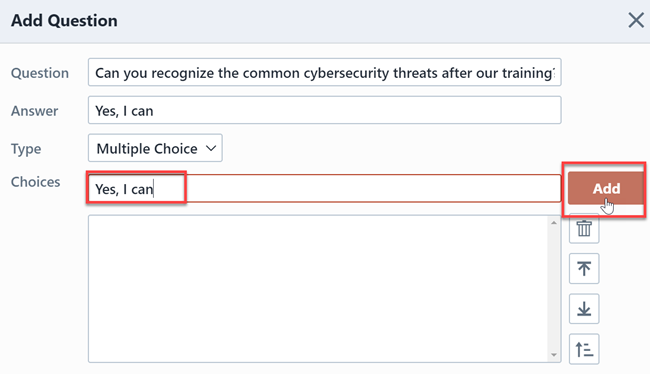This screenshot has width=650, height=374.
Task: Click the choices list scroll-up arrow
Action: click(x=554, y=223)
